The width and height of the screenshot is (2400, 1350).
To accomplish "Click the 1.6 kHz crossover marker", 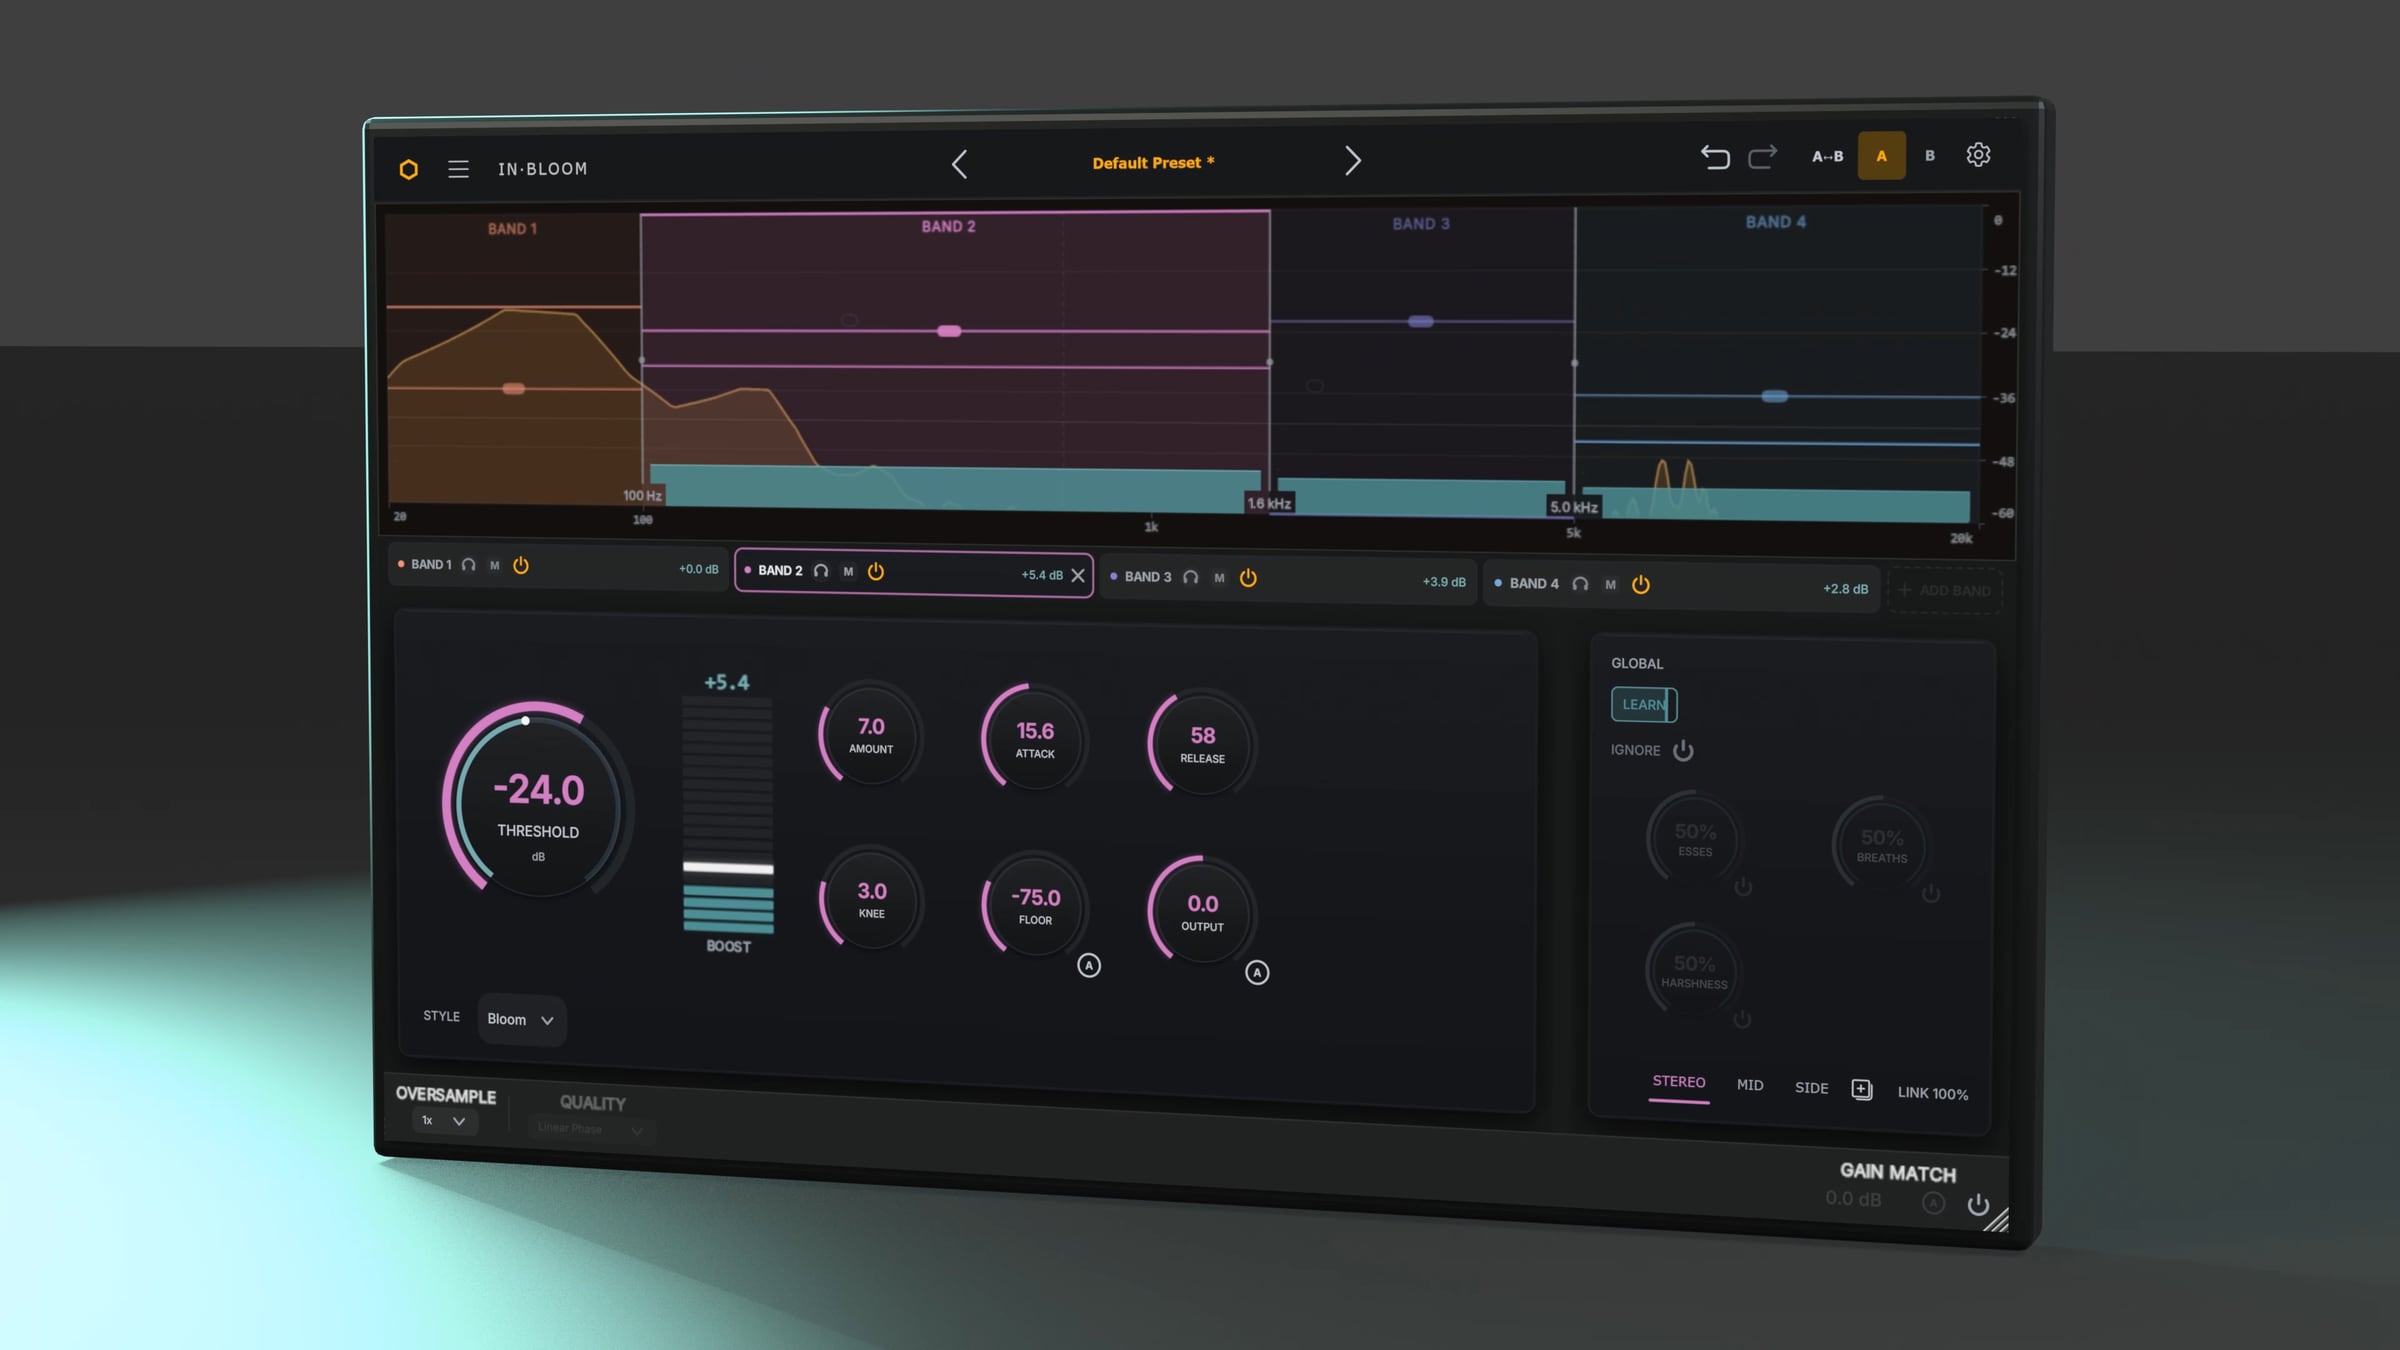I will pyautogui.click(x=1269, y=503).
